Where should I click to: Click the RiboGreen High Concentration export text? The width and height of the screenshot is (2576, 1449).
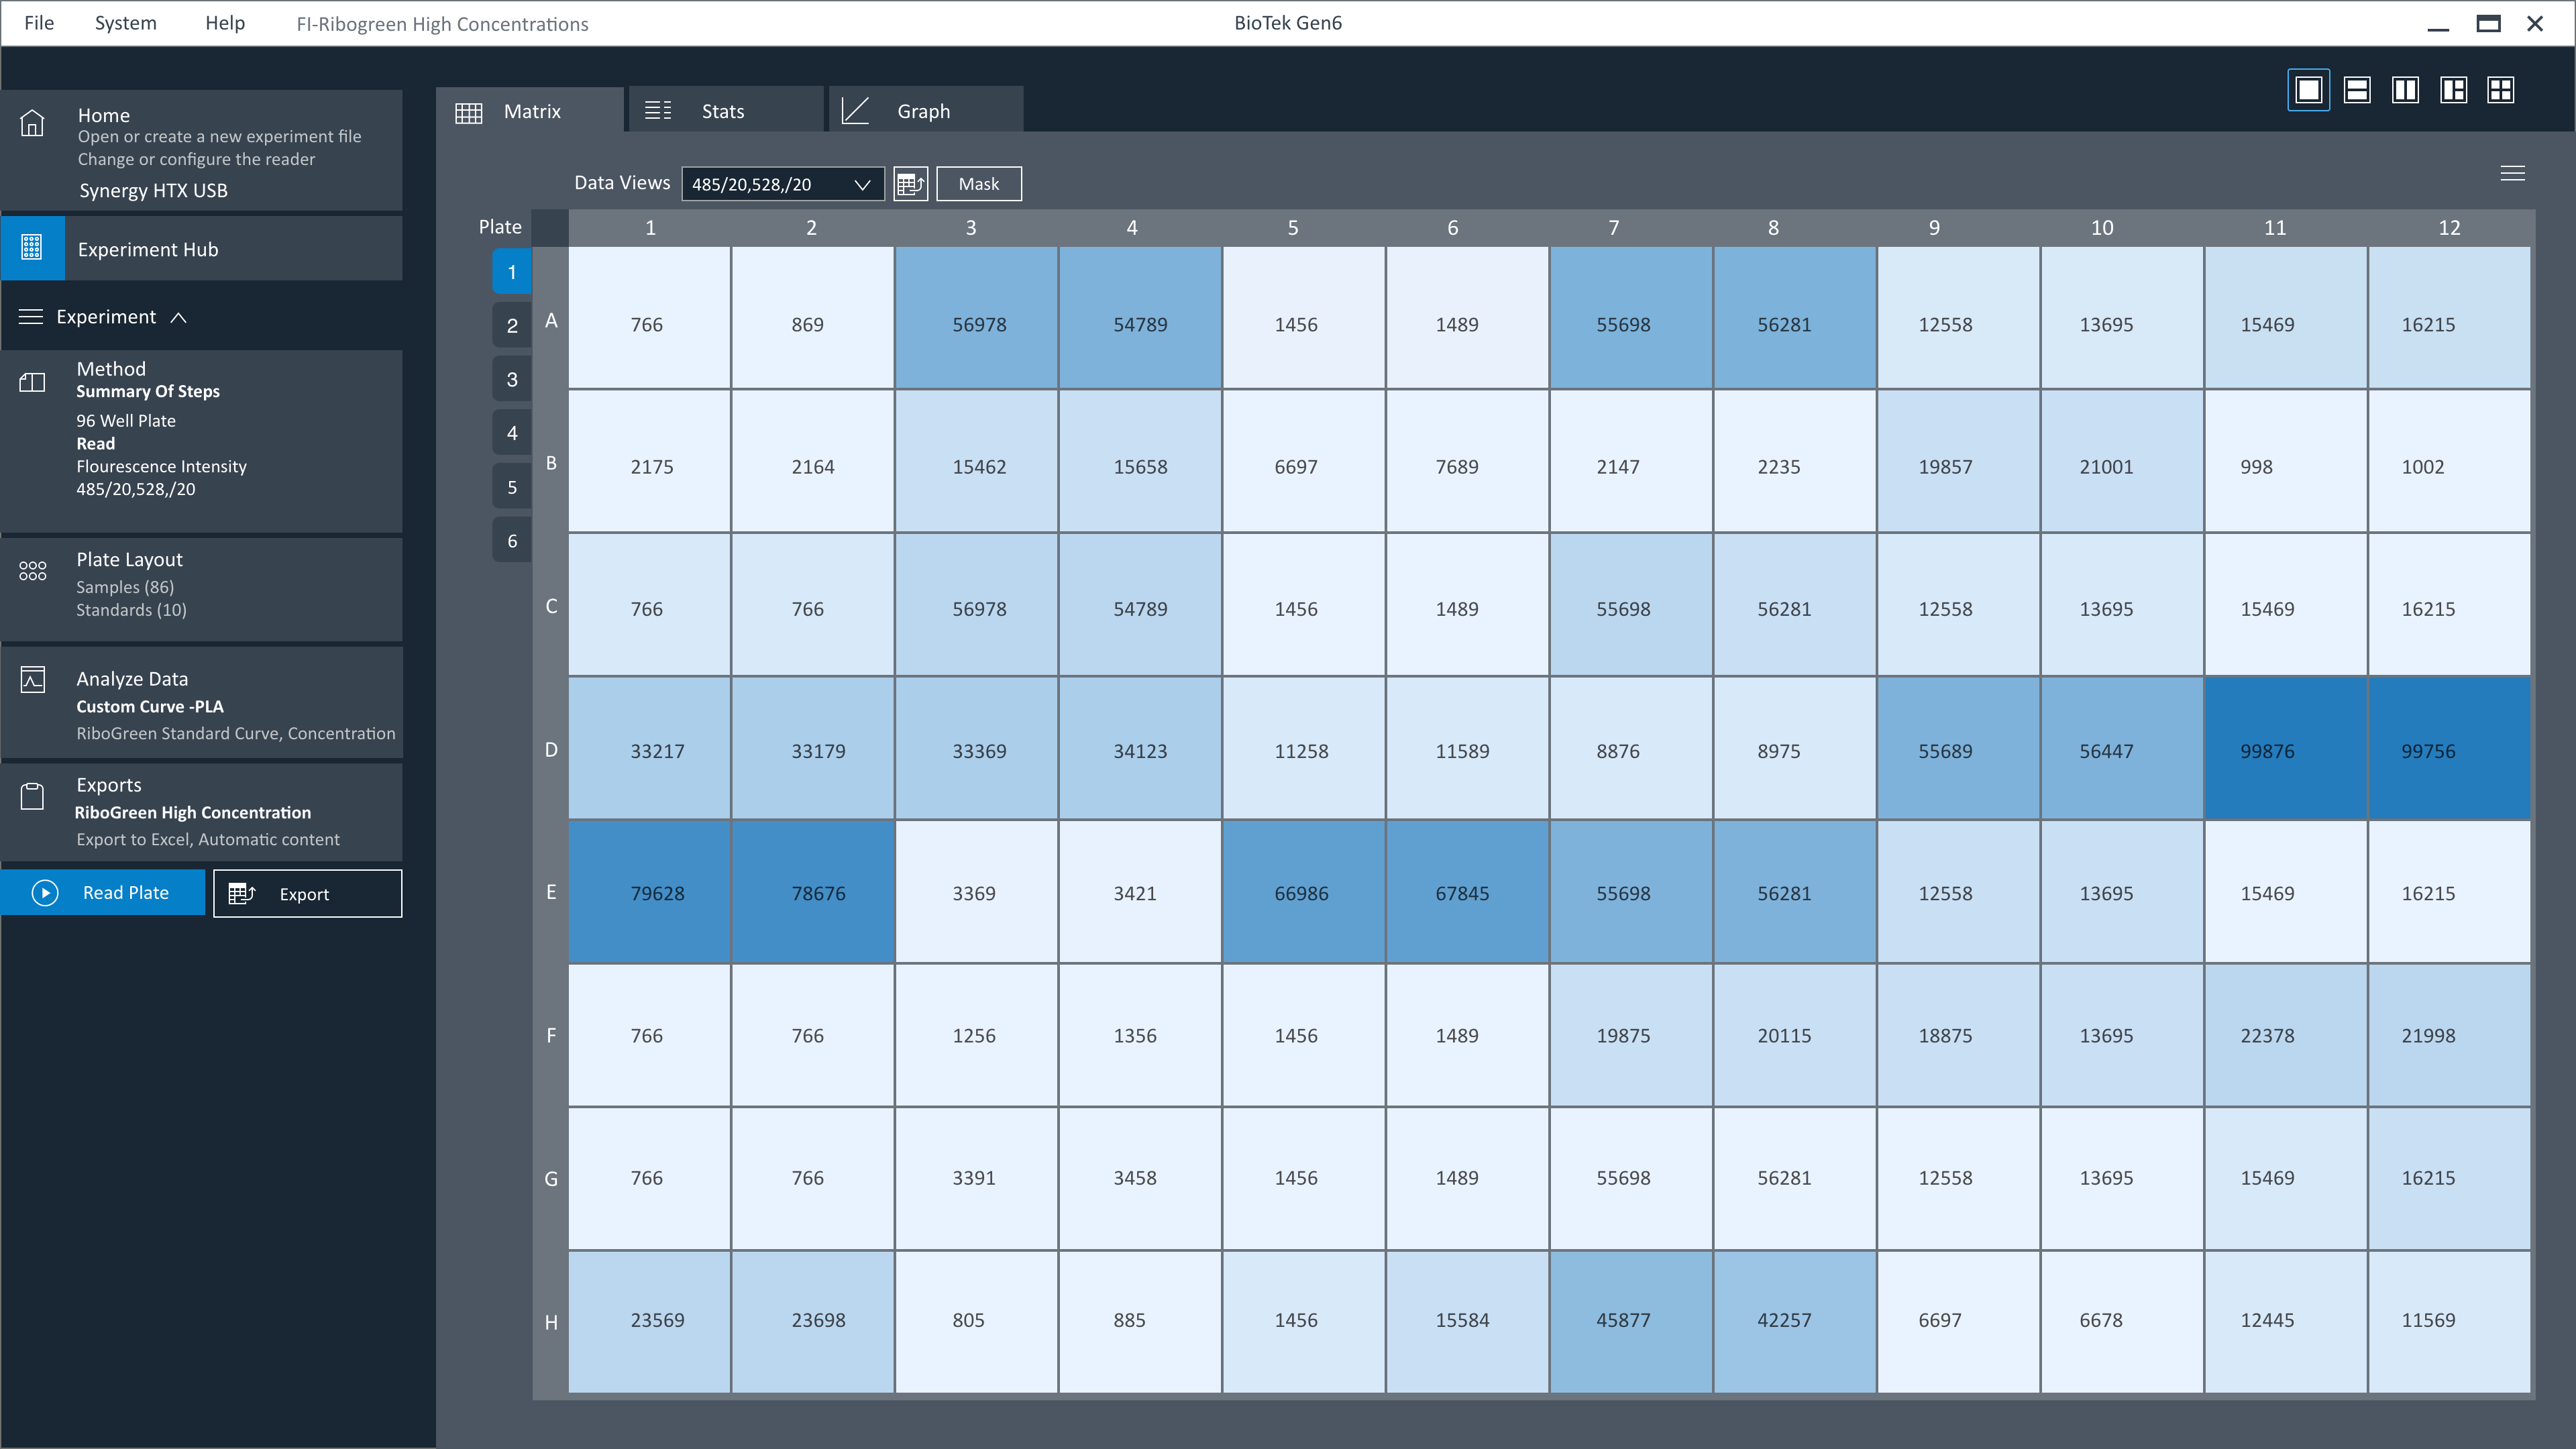(193, 813)
